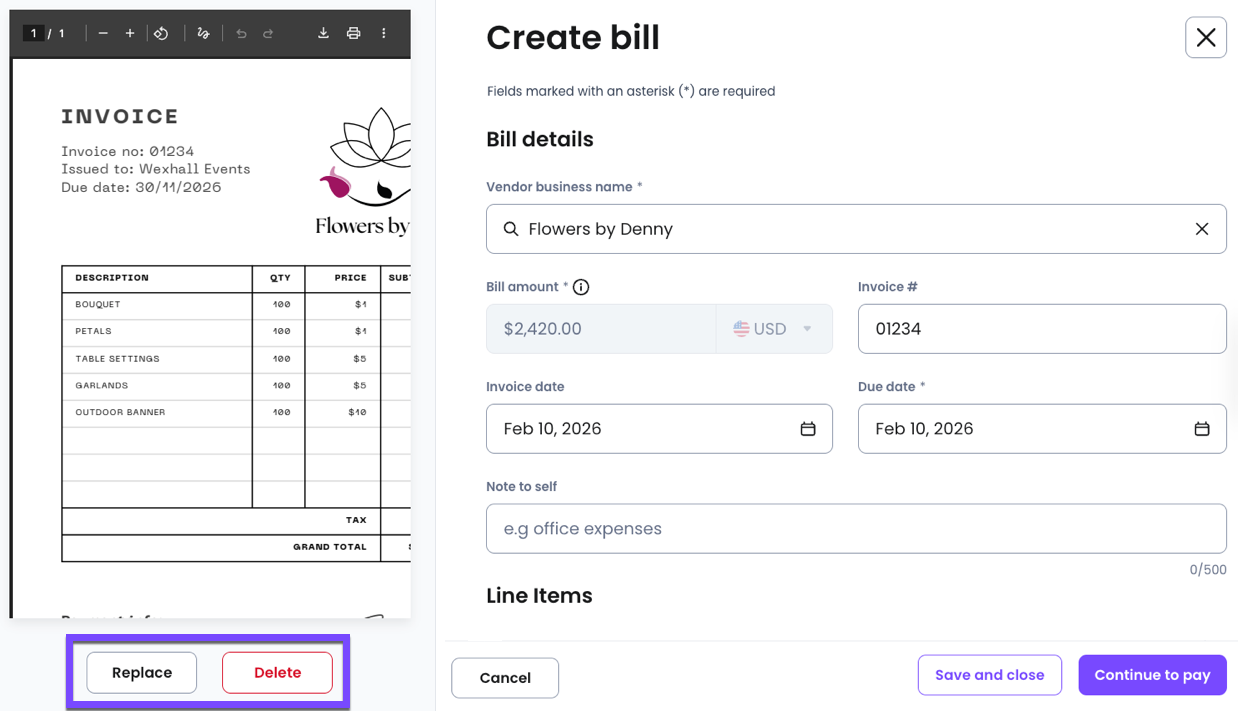Zoom in the invoice PDF preview
The image size is (1238, 711).
tap(130, 33)
